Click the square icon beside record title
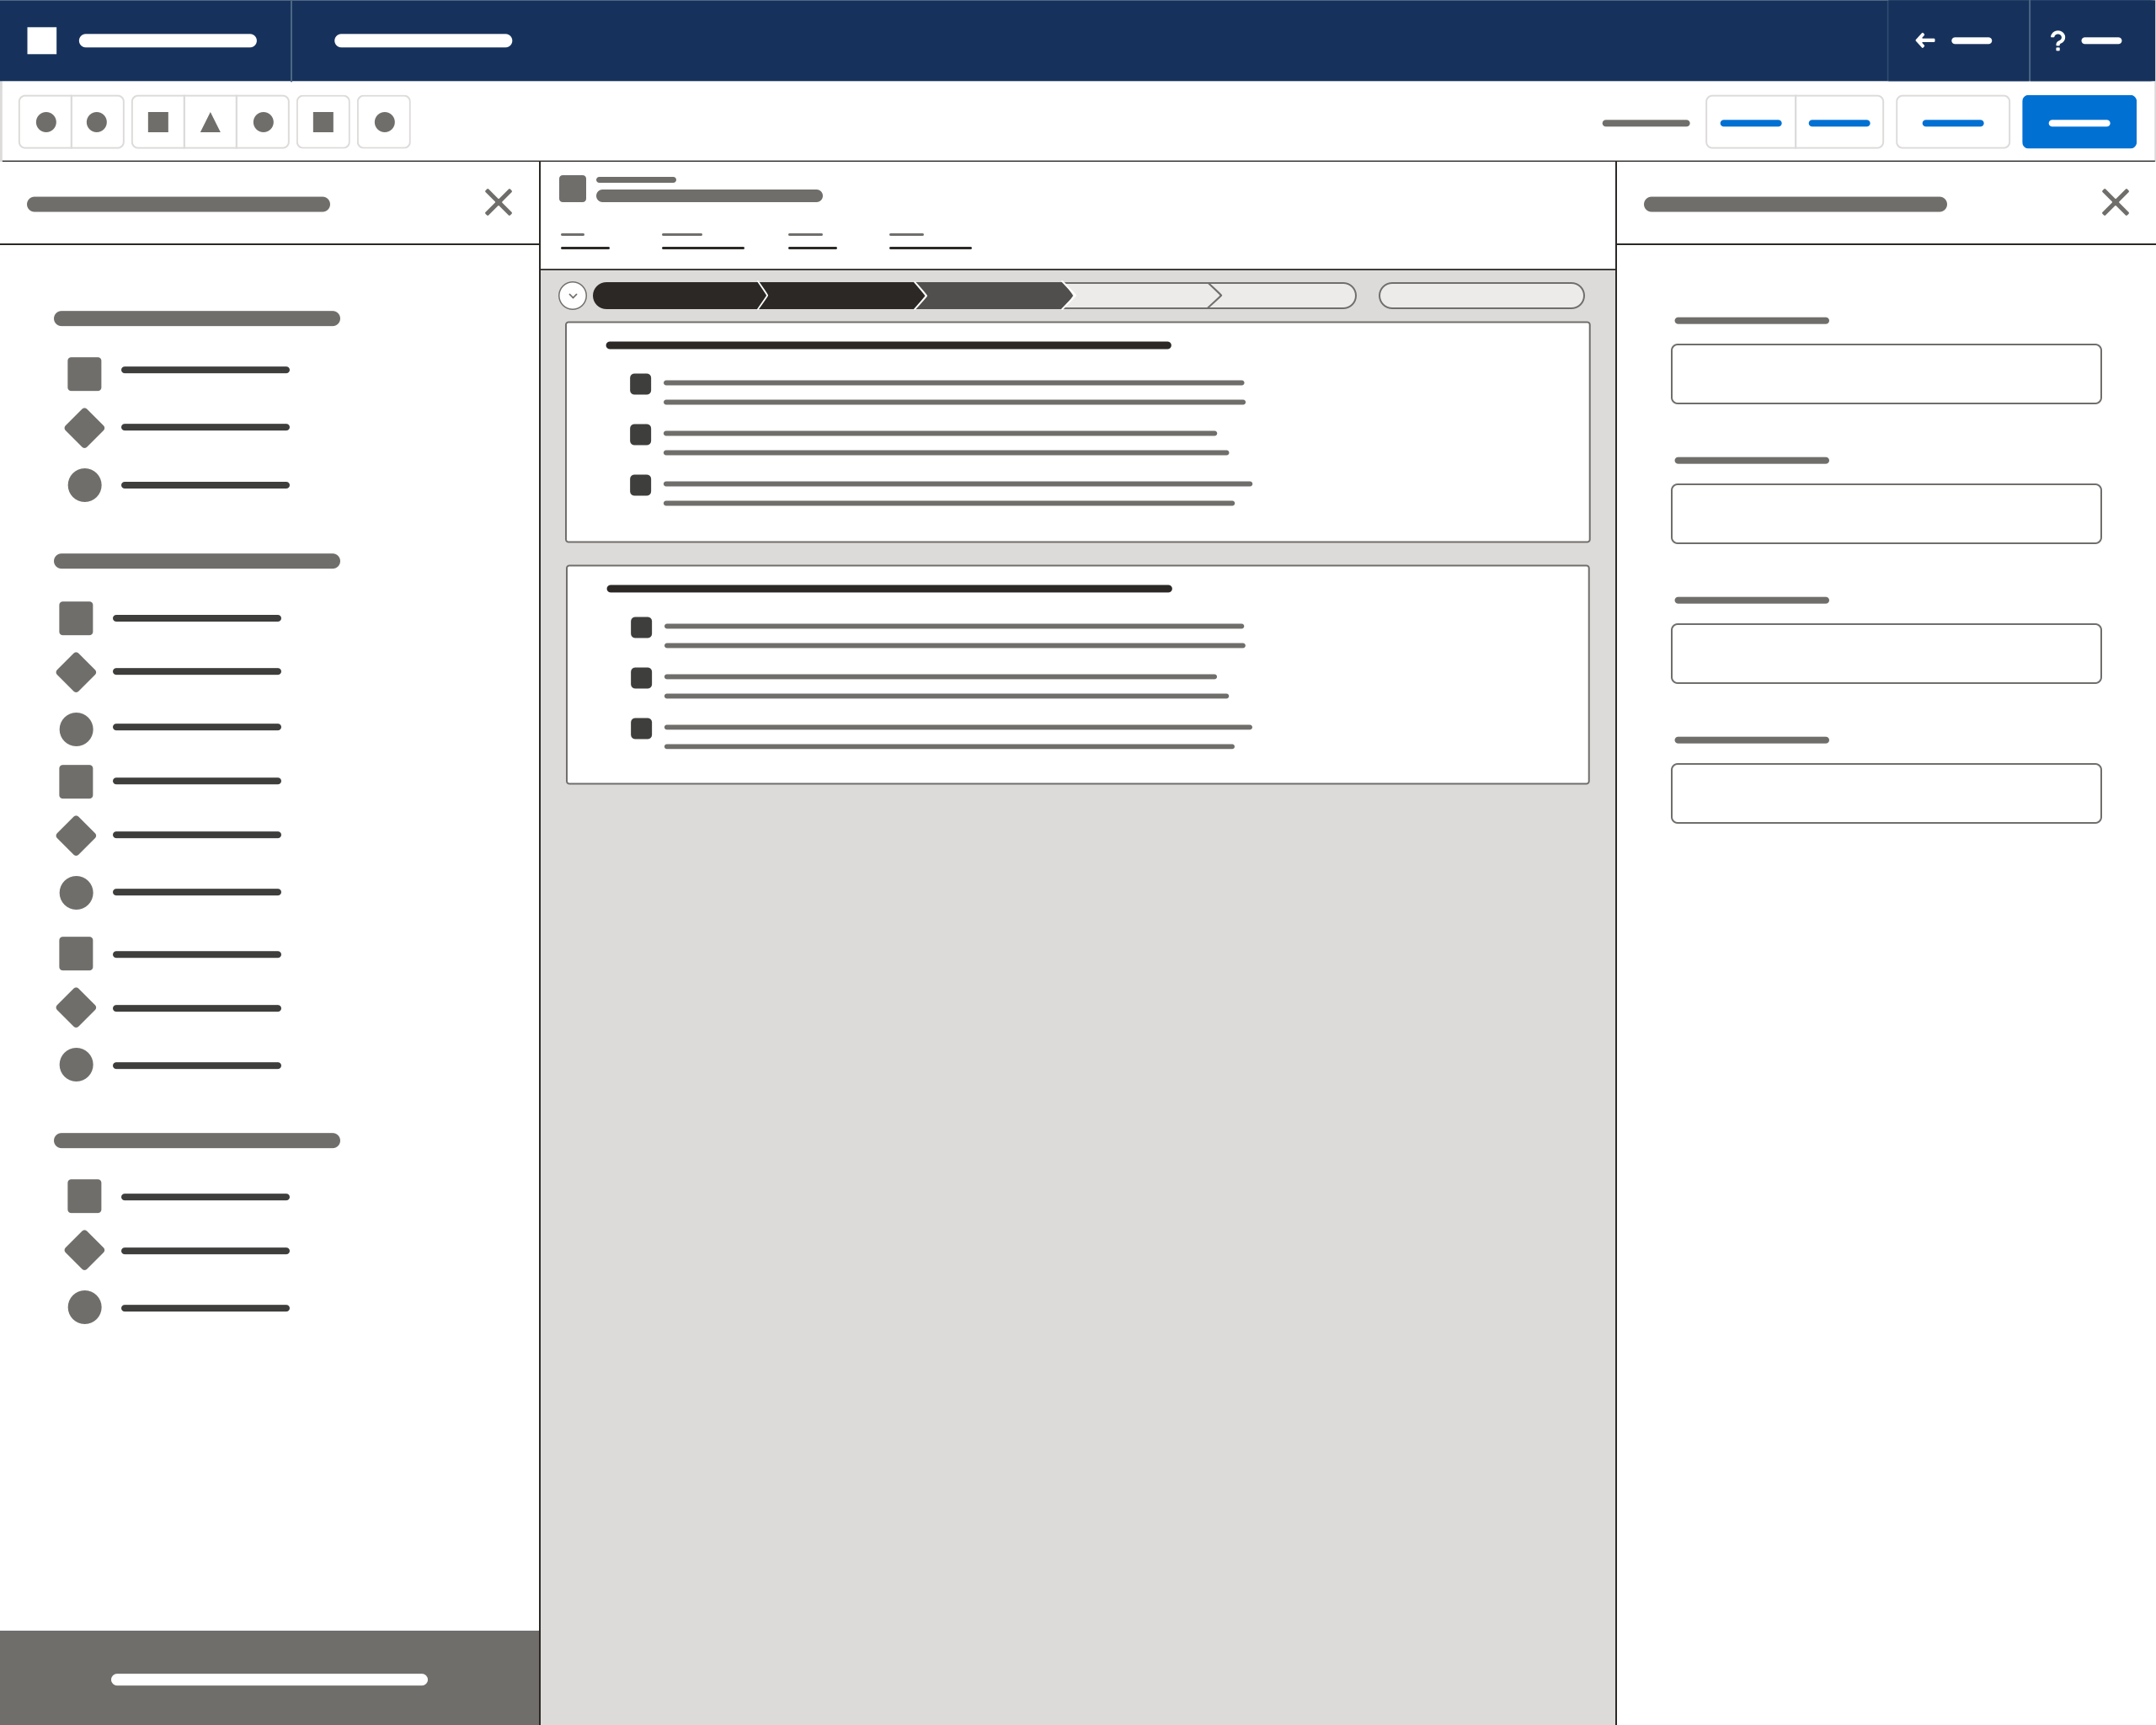The width and height of the screenshot is (2156, 1725). point(572,189)
